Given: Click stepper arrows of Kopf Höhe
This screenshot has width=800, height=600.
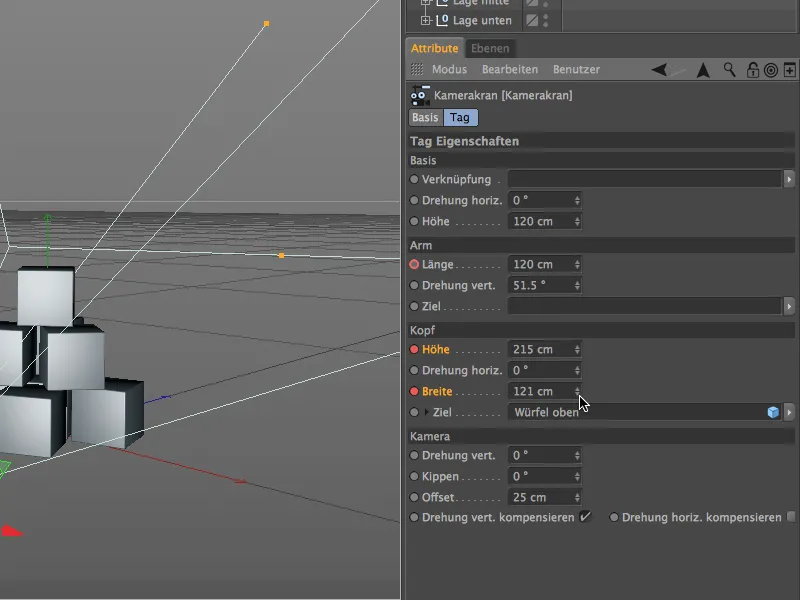Looking at the screenshot, I should (577, 349).
